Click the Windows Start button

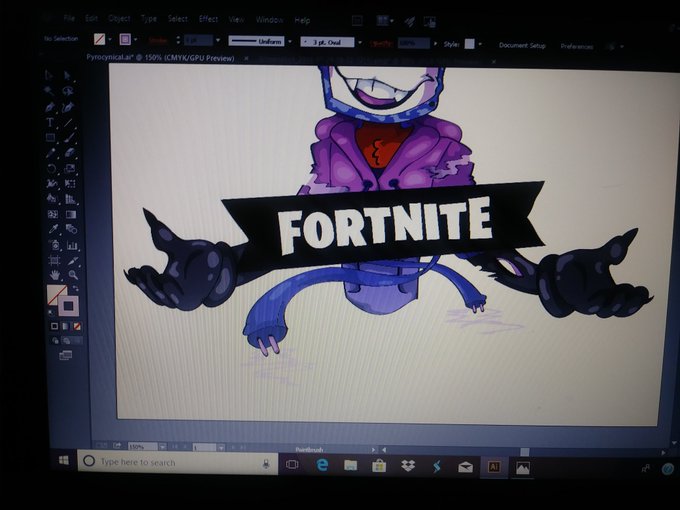point(64,460)
